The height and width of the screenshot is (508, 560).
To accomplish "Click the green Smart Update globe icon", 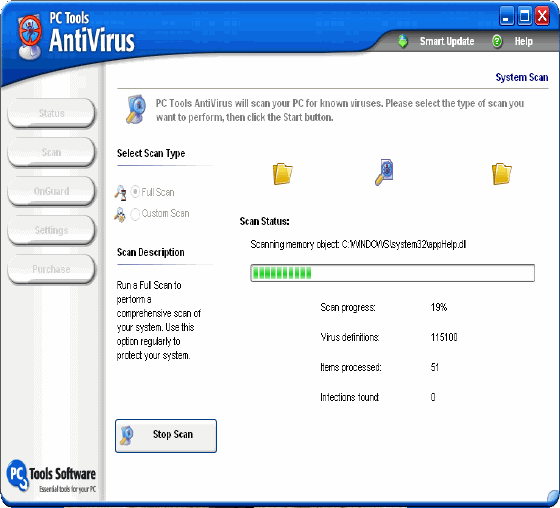I will click(402, 41).
